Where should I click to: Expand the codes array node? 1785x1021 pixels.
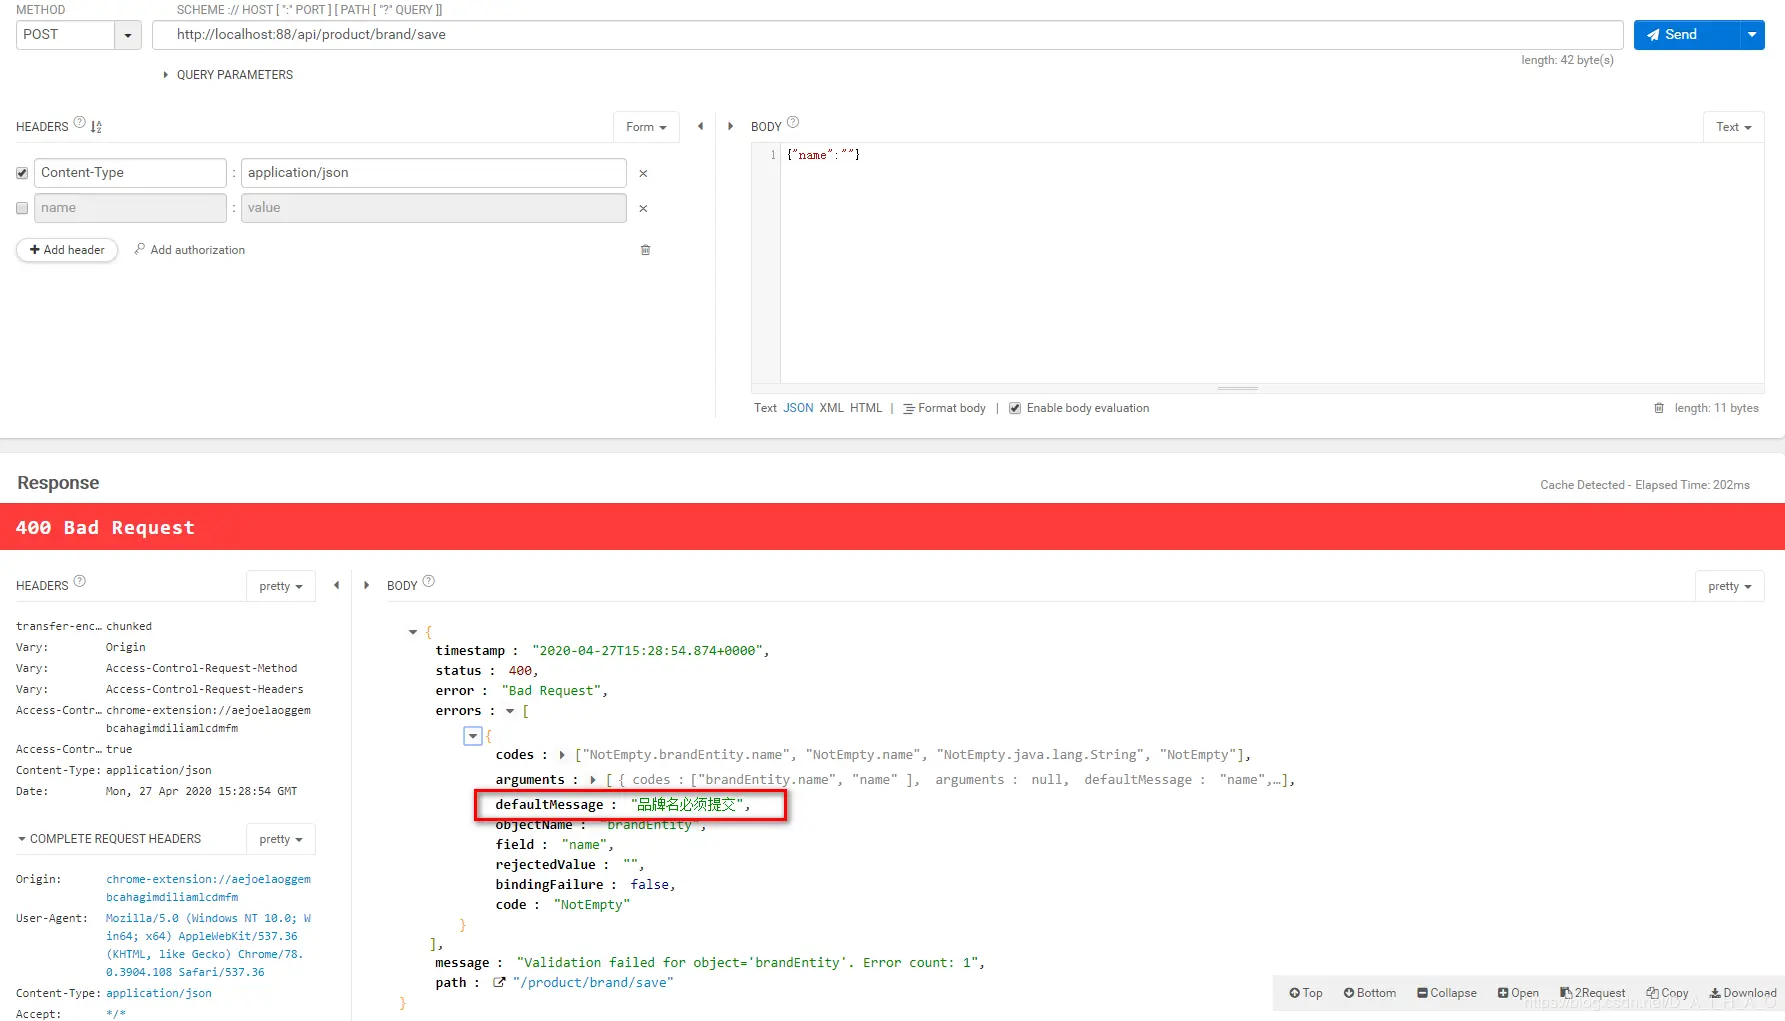pos(562,755)
